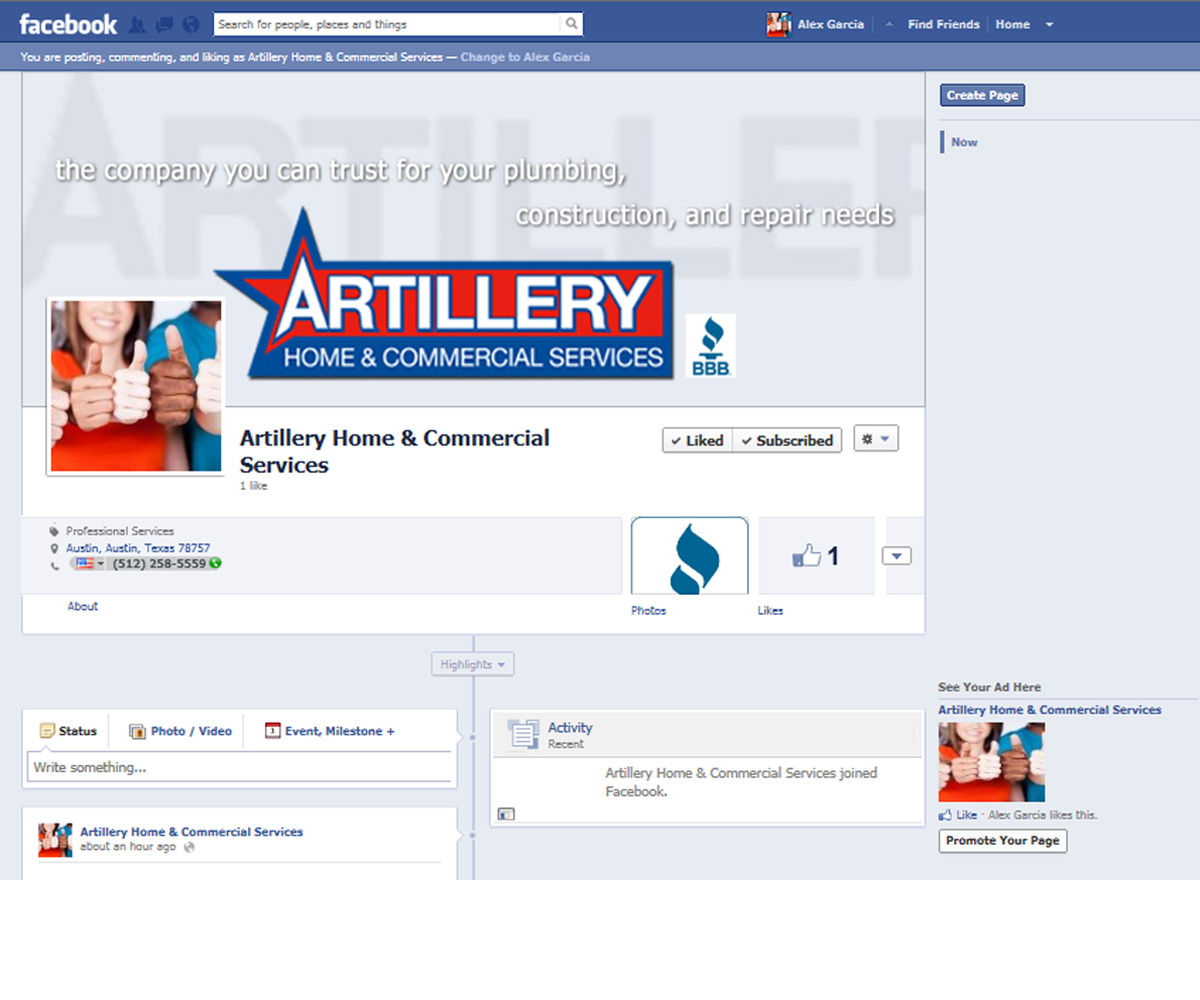Toggle the Subscribed button
The height and width of the screenshot is (1000, 1200).
787,440
